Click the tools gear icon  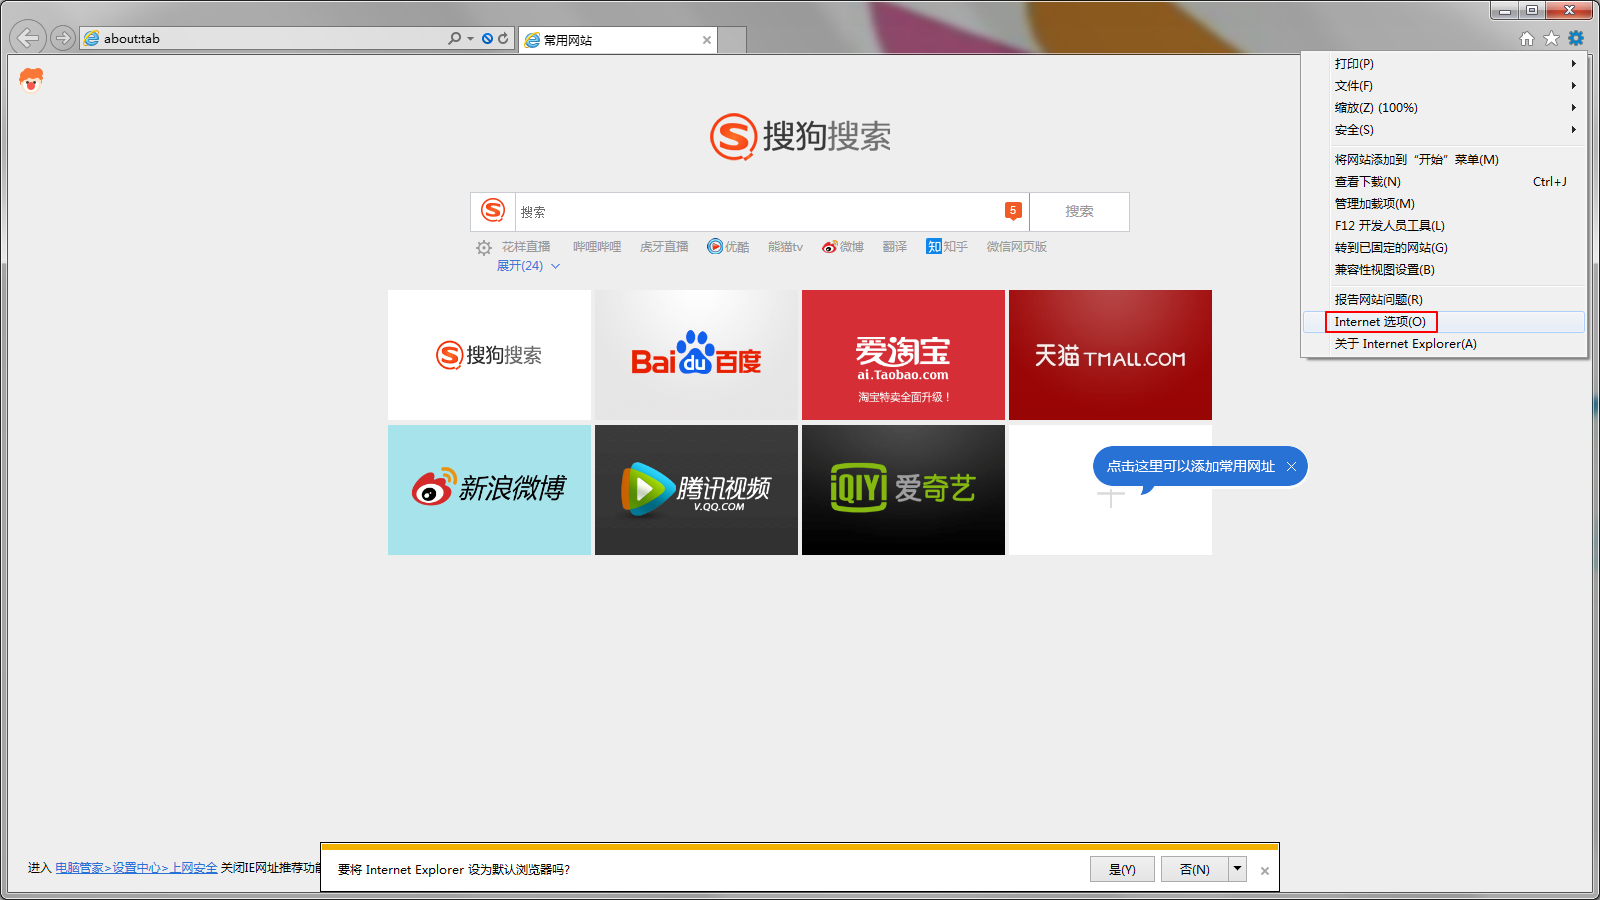click(x=1576, y=38)
